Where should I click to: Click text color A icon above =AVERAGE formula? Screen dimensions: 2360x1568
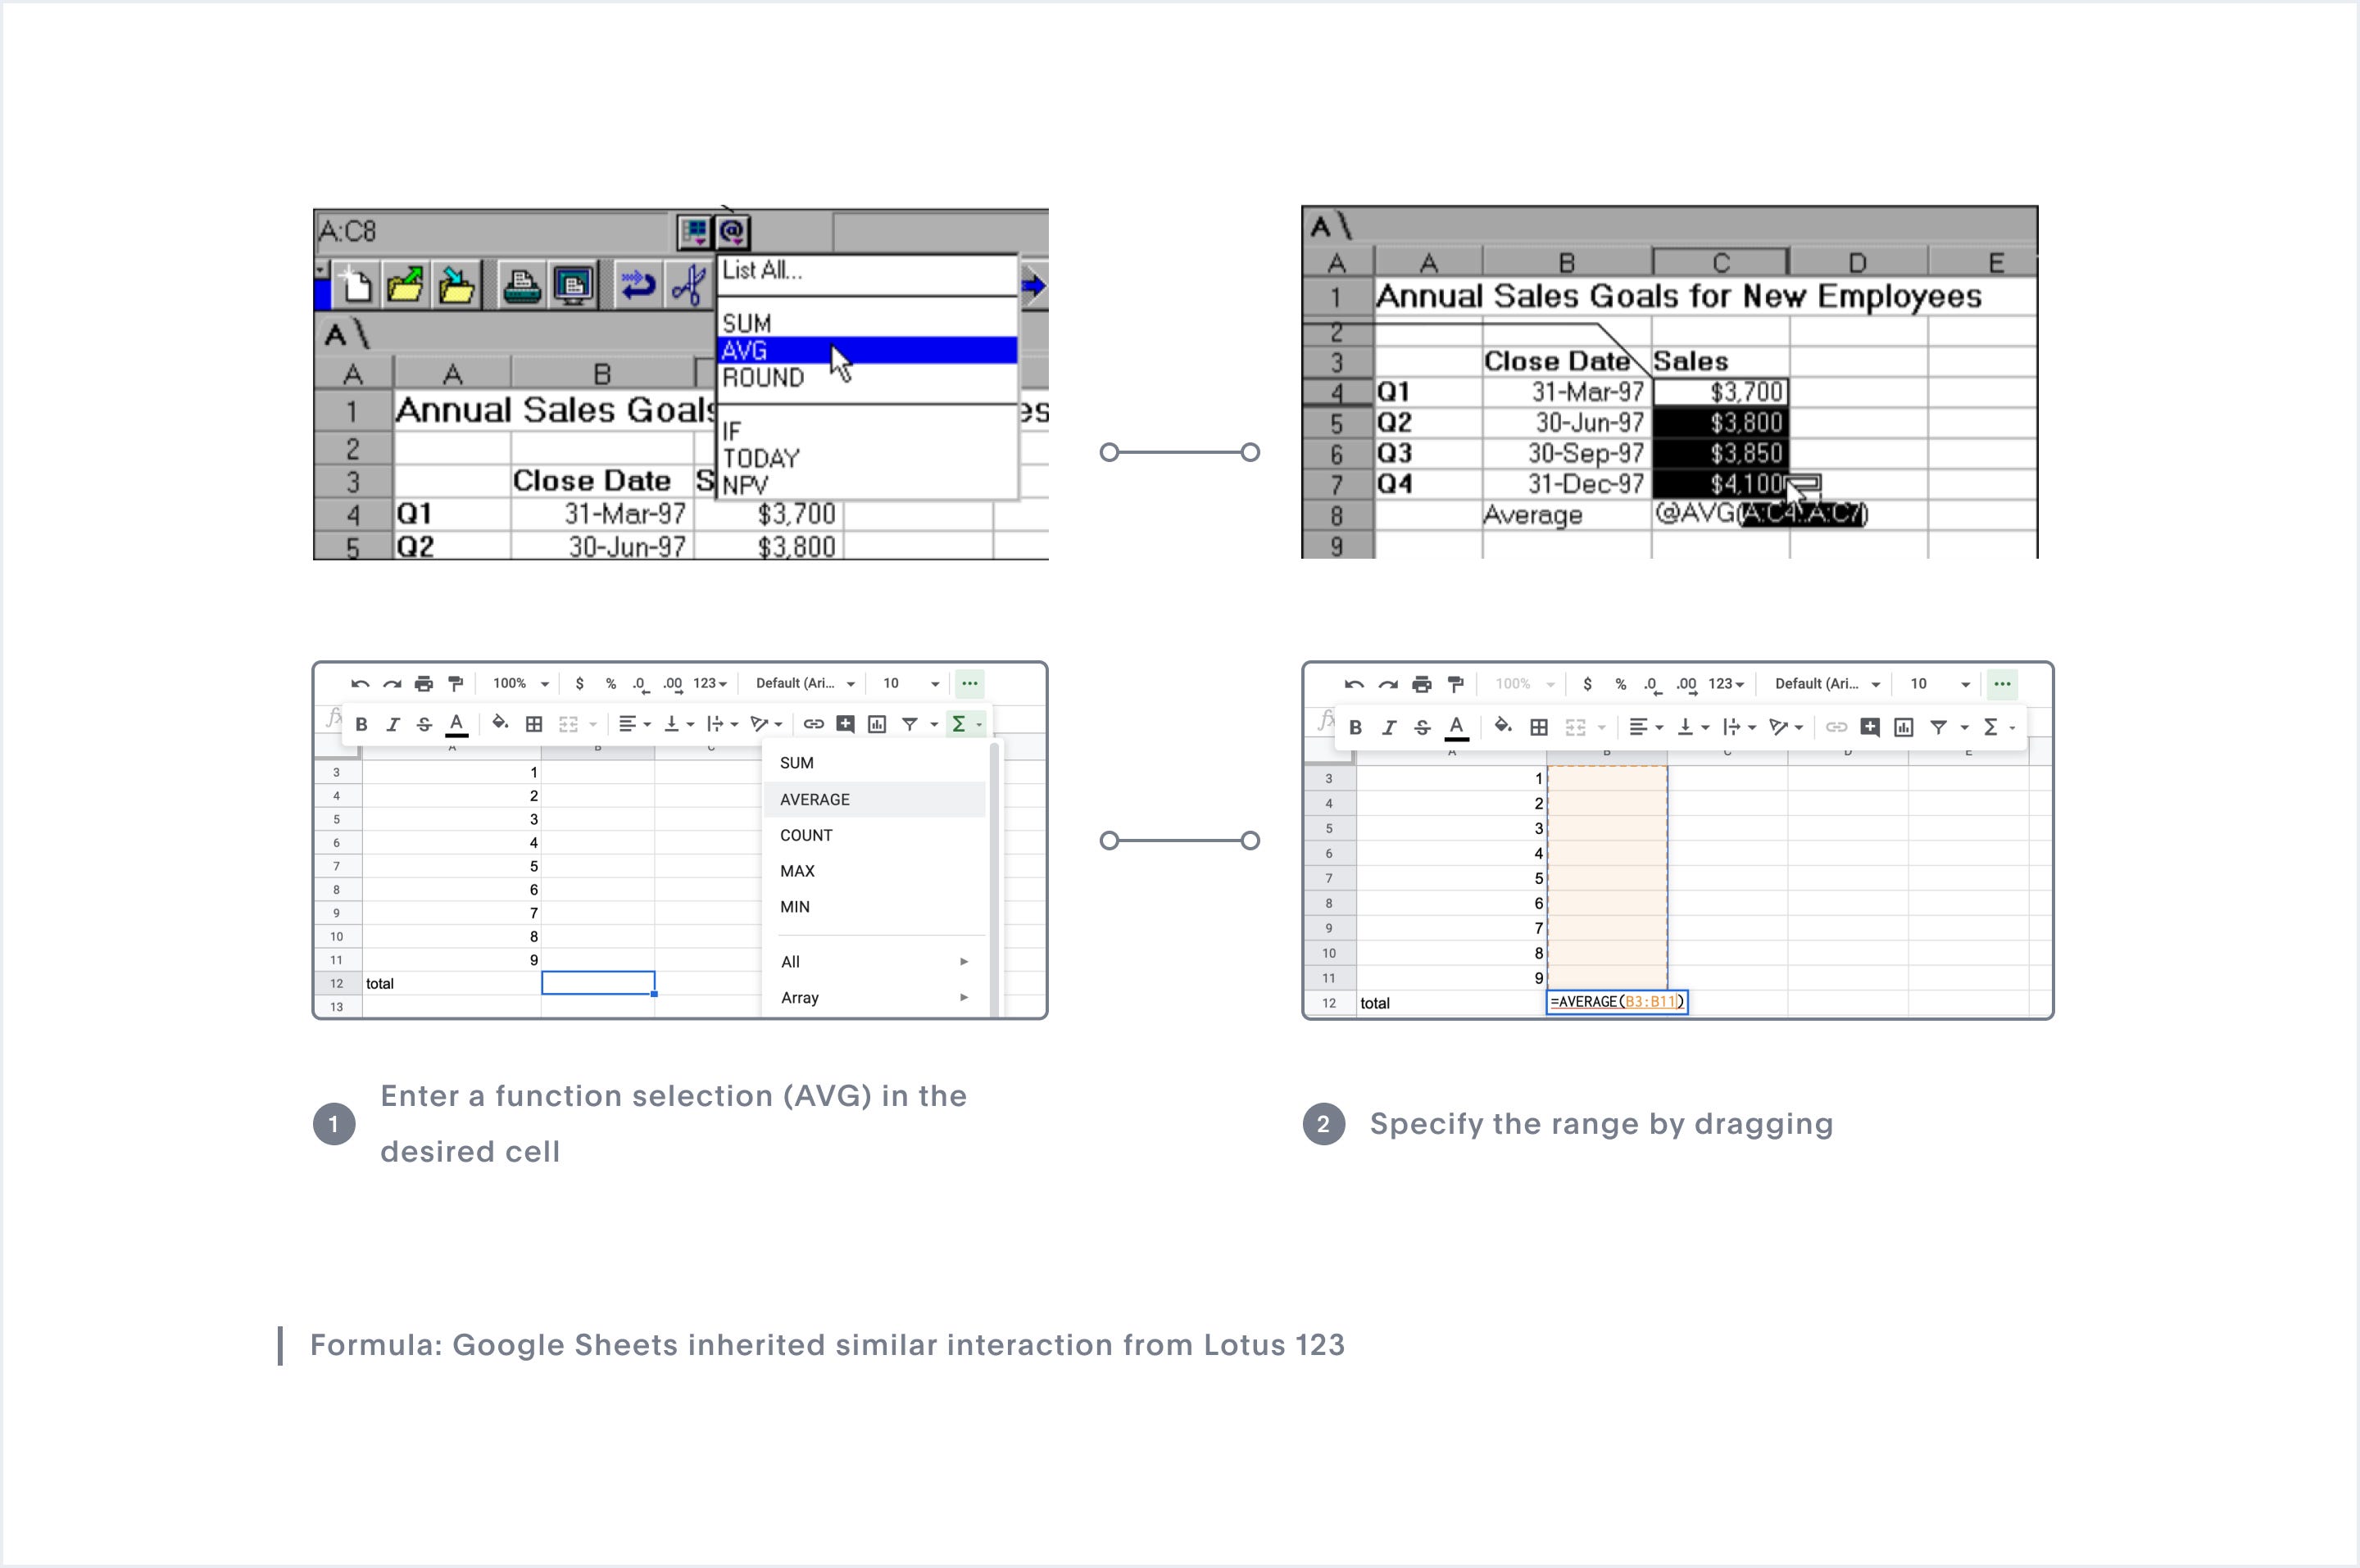1456,727
